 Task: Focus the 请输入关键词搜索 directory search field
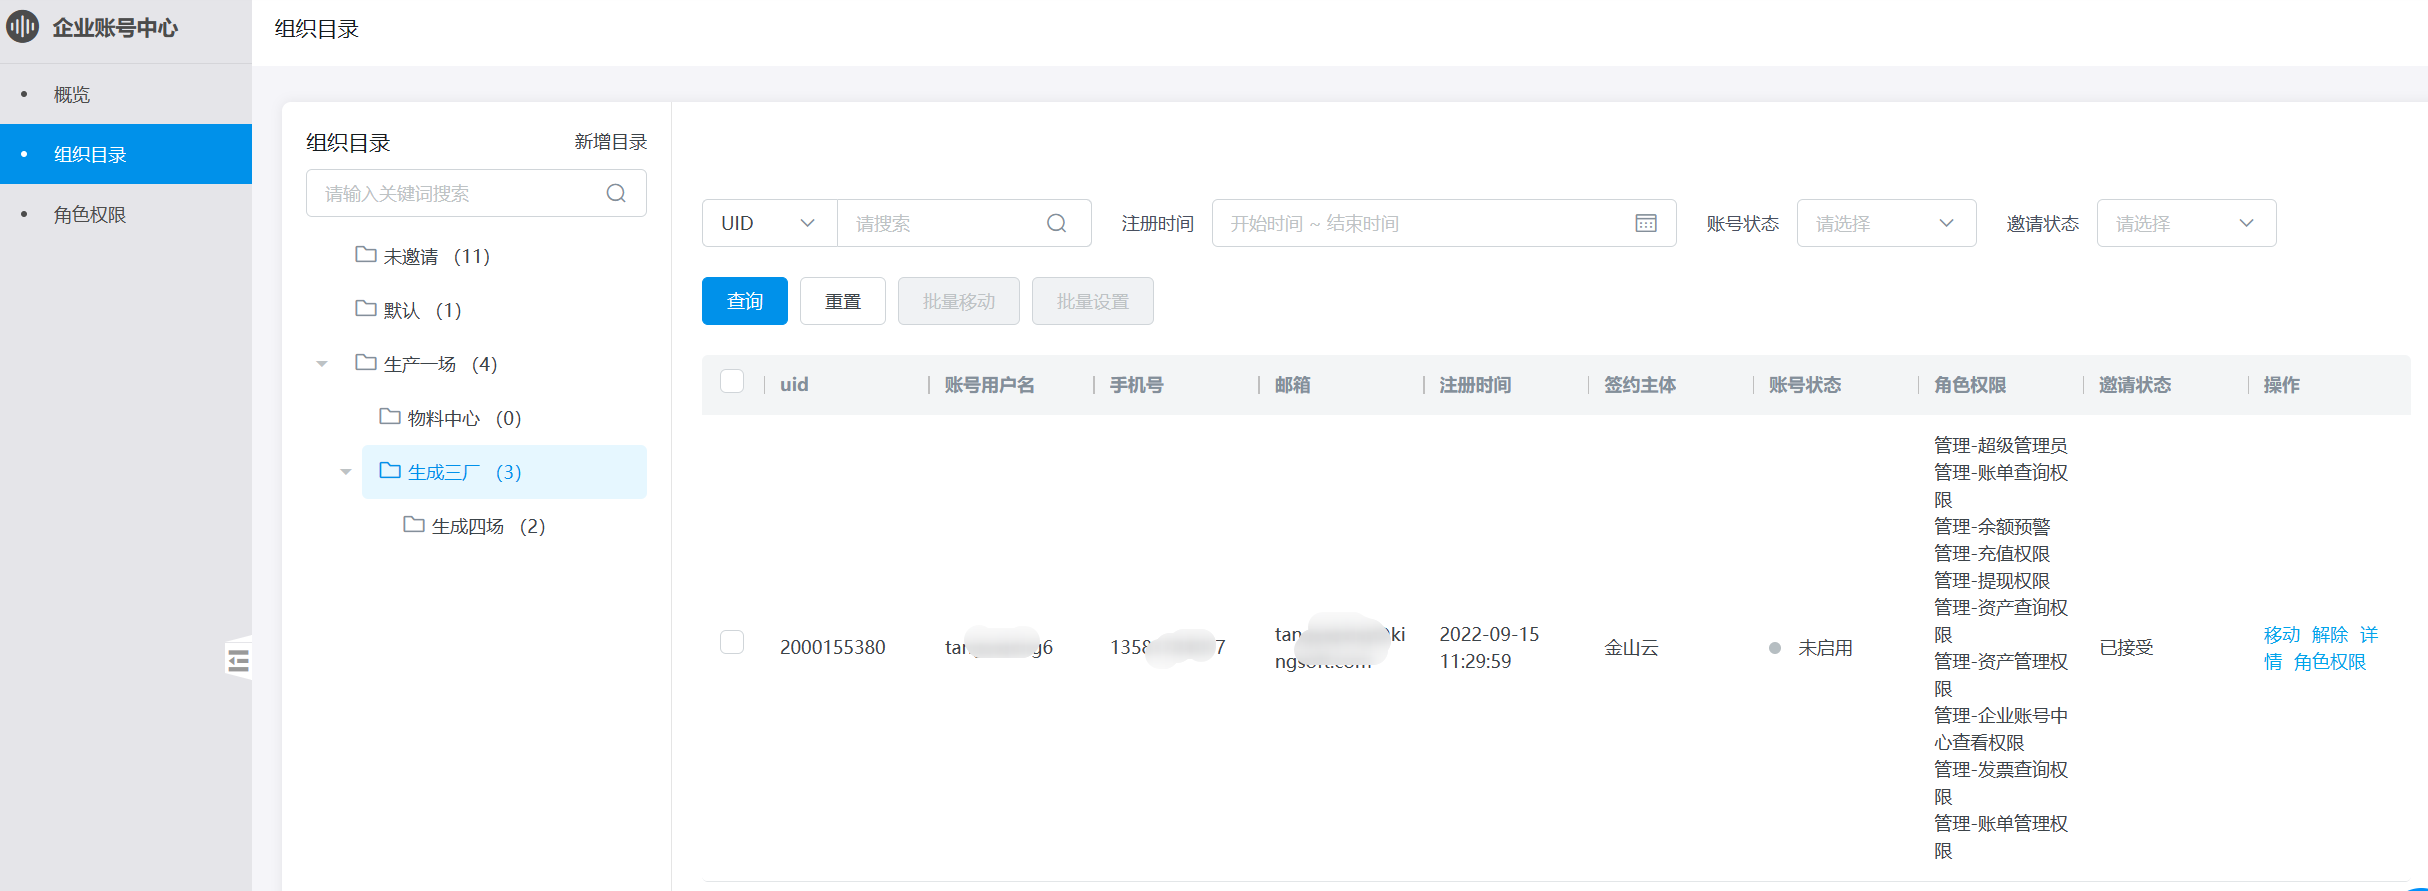(460, 193)
